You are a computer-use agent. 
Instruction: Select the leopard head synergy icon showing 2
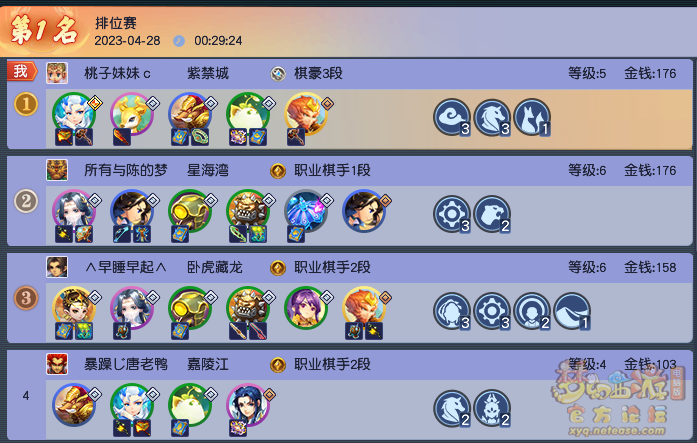[x=492, y=214]
